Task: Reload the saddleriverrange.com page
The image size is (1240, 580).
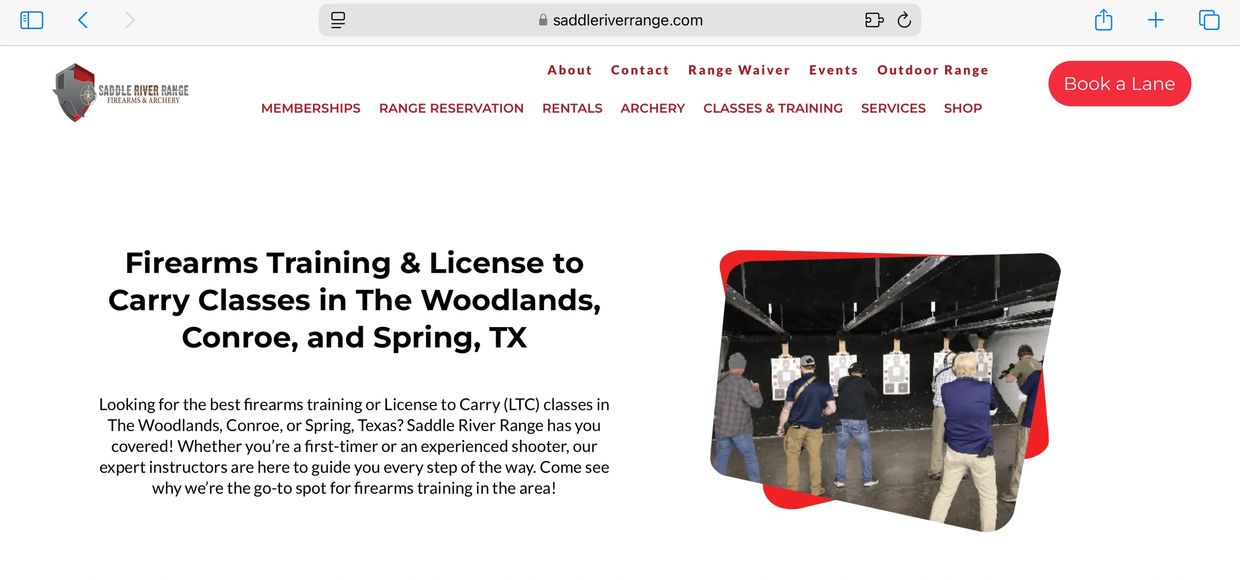Action: click(904, 20)
